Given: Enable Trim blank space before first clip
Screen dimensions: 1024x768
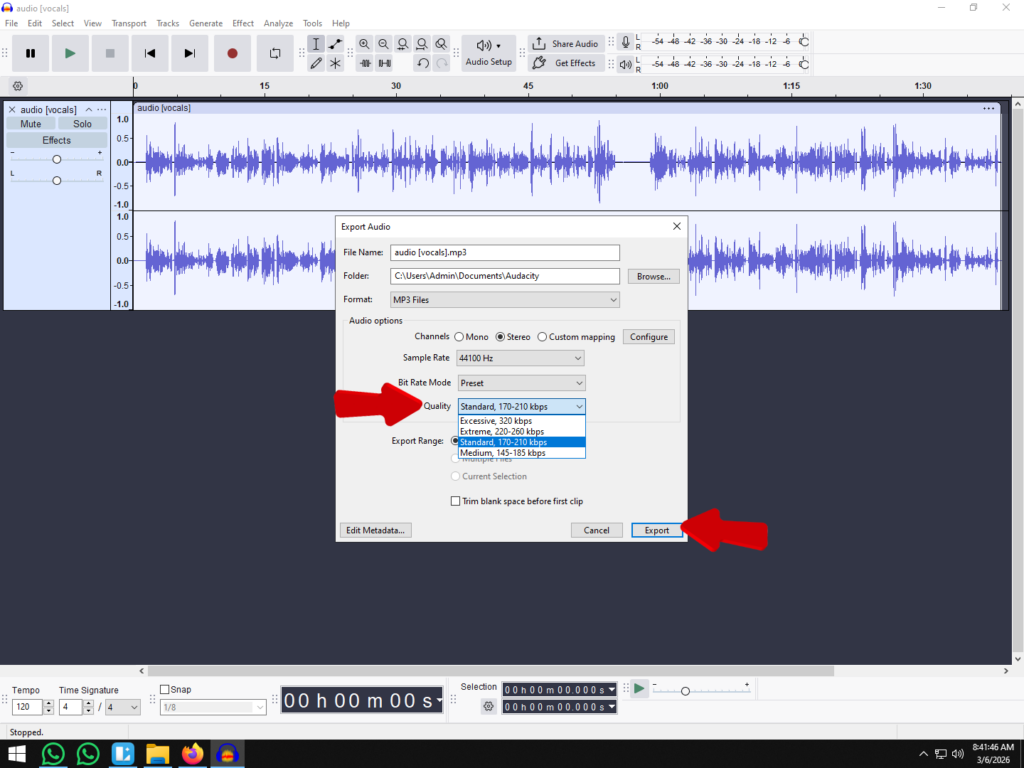Looking at the screenshot, I should [456, 501].
